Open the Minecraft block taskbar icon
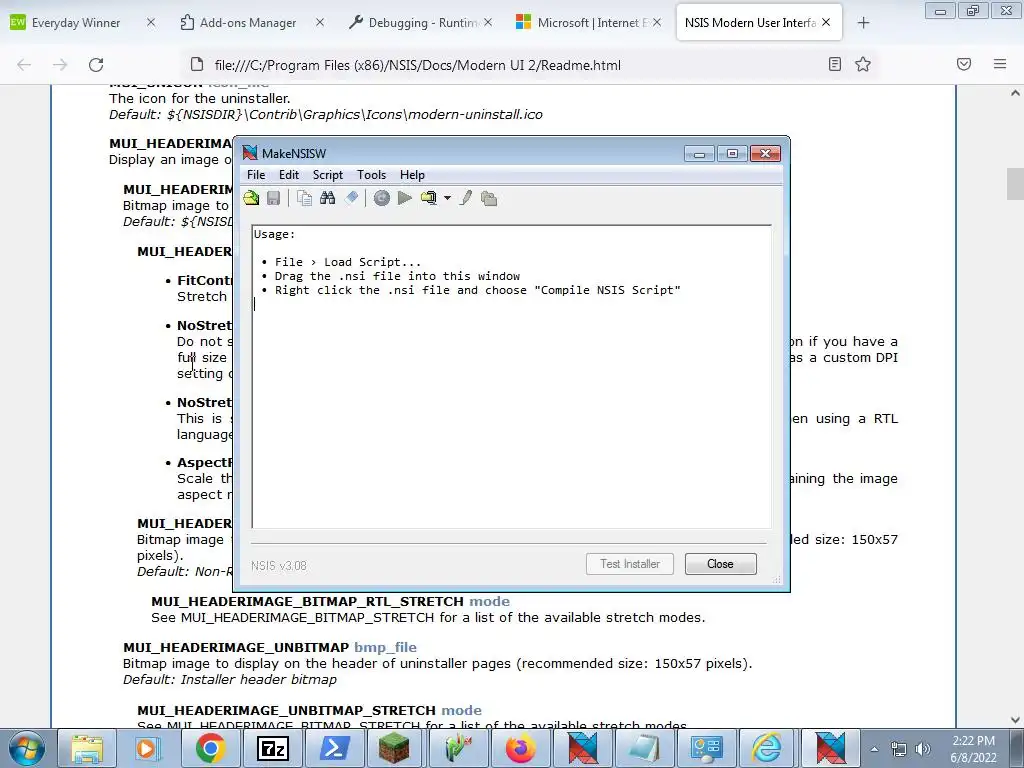Viewport: 1024px width, 768px height. click(395, 748)
